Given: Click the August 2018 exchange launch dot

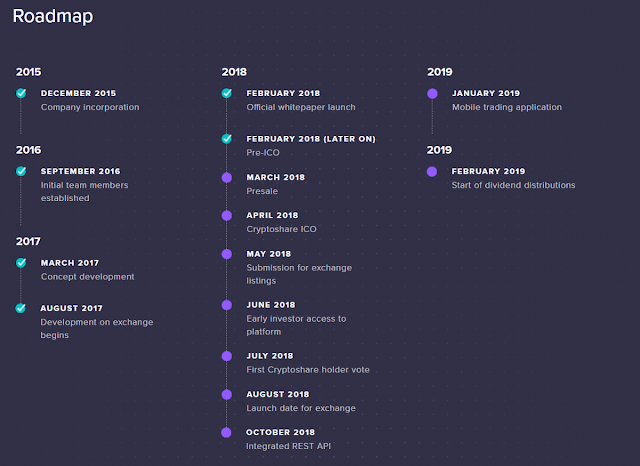Looking at the screenshot, I should point(227,394).
